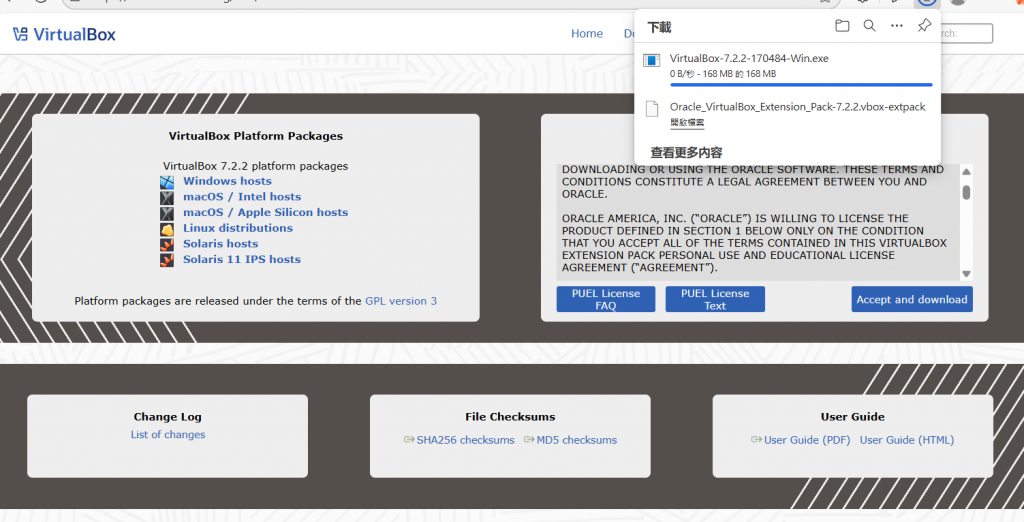Search downloads with the magnifier icon
Viewport: 1024px width, 522px height.
(869, 26)
